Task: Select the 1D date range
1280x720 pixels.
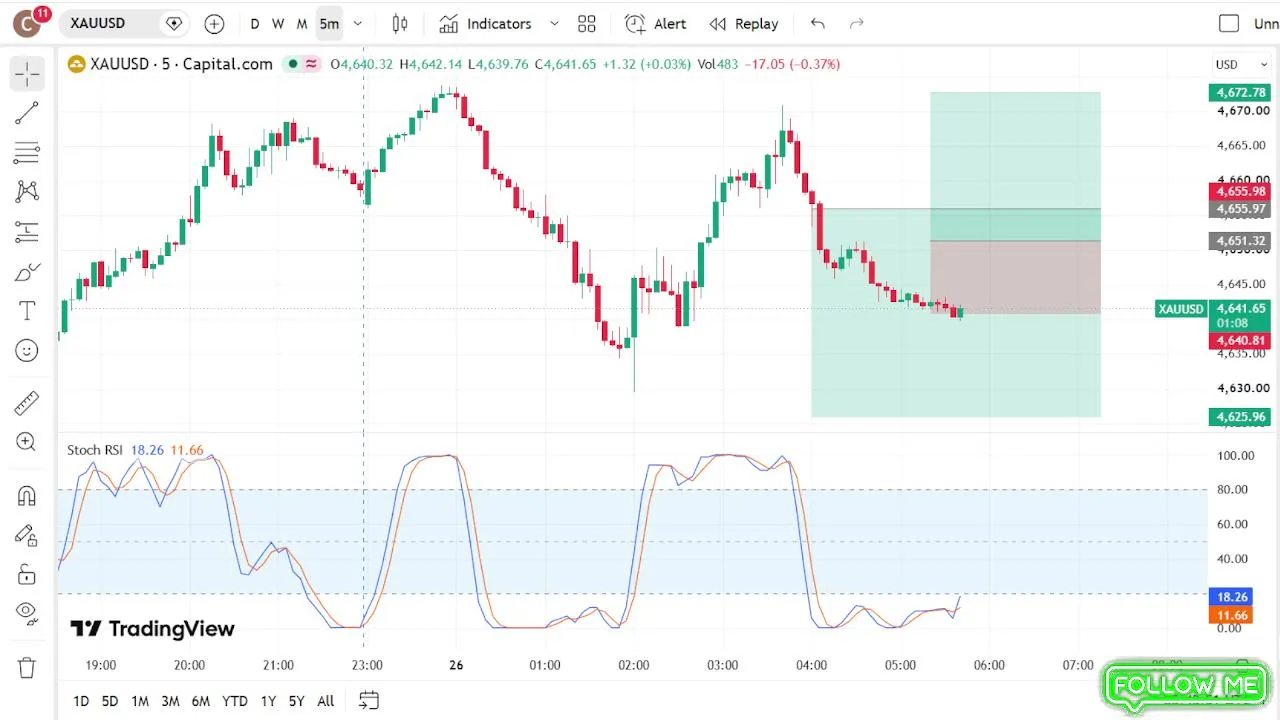Action: (x=81, y=701)
